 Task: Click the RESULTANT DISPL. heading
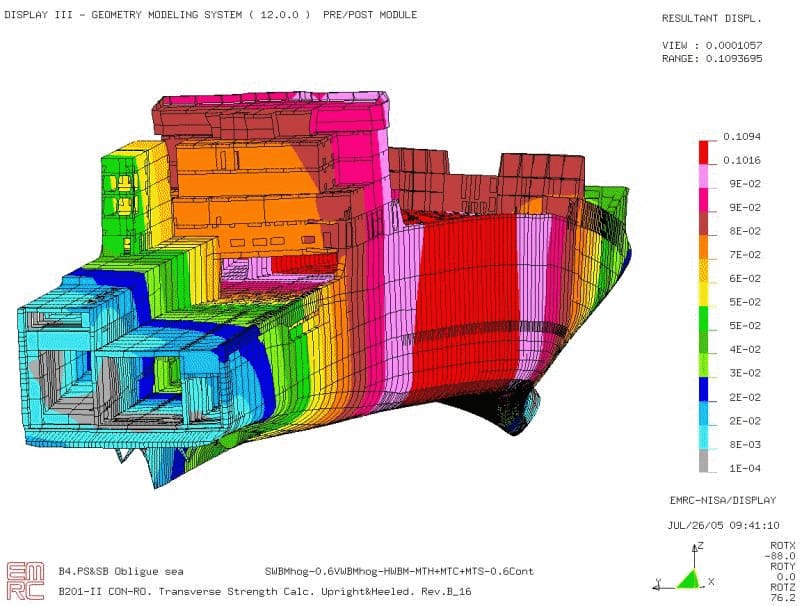pyautogui.click(x=712, y=18)
